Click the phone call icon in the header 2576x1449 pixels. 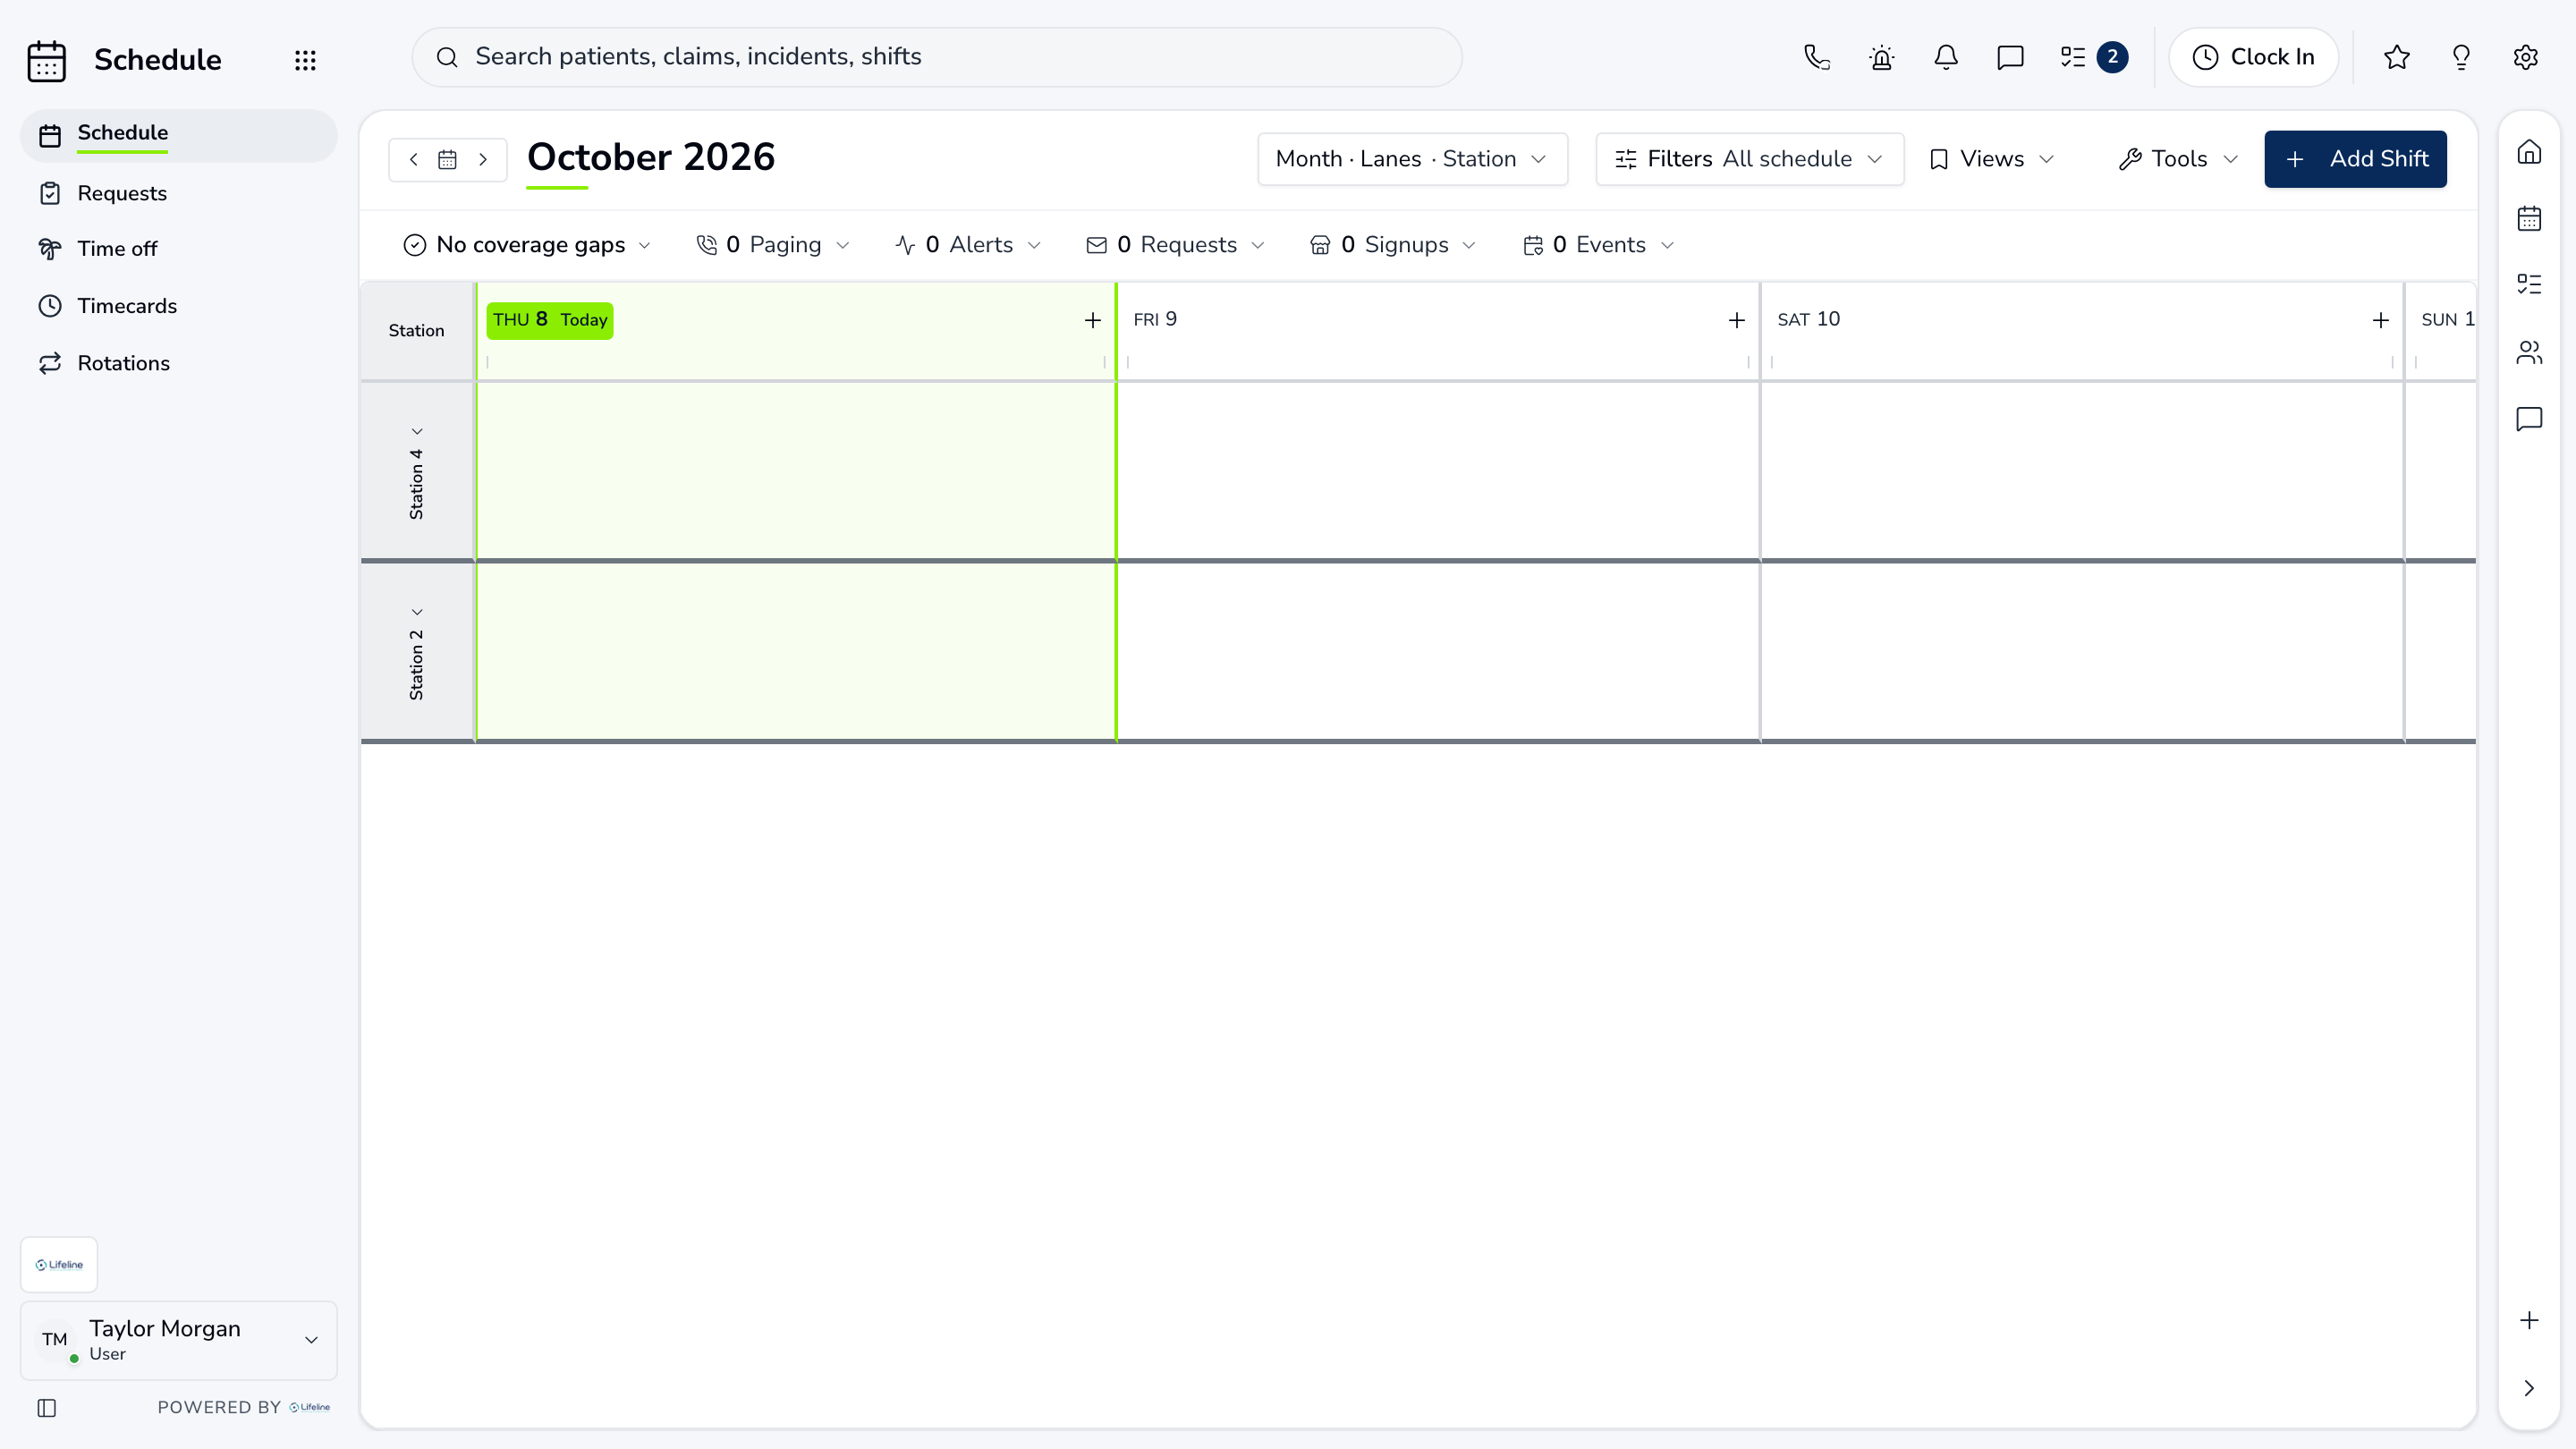coord(1817,57)
